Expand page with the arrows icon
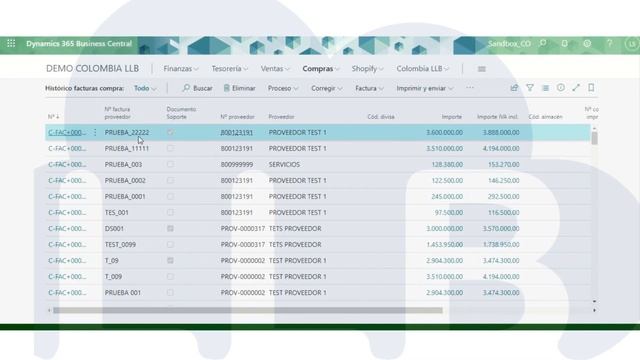The width and height of the screenshot is (640, 360). pos(576,88)
